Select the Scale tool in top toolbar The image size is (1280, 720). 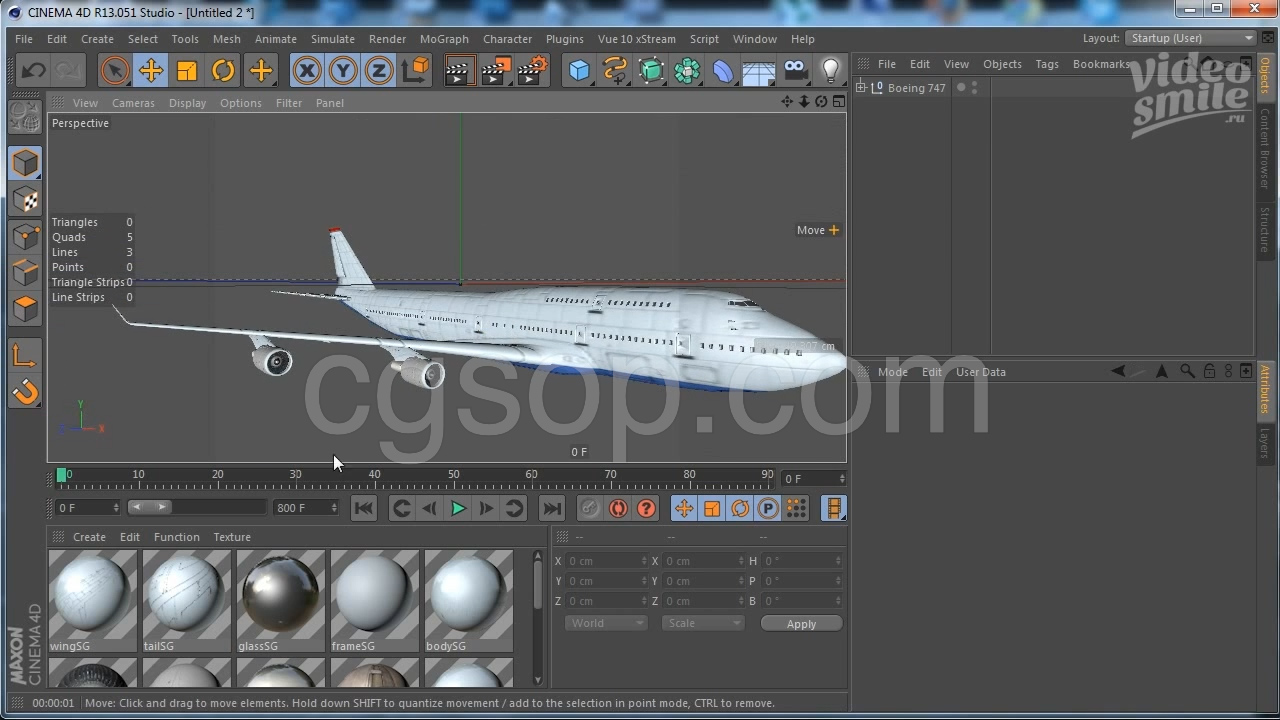click(187, 70)
